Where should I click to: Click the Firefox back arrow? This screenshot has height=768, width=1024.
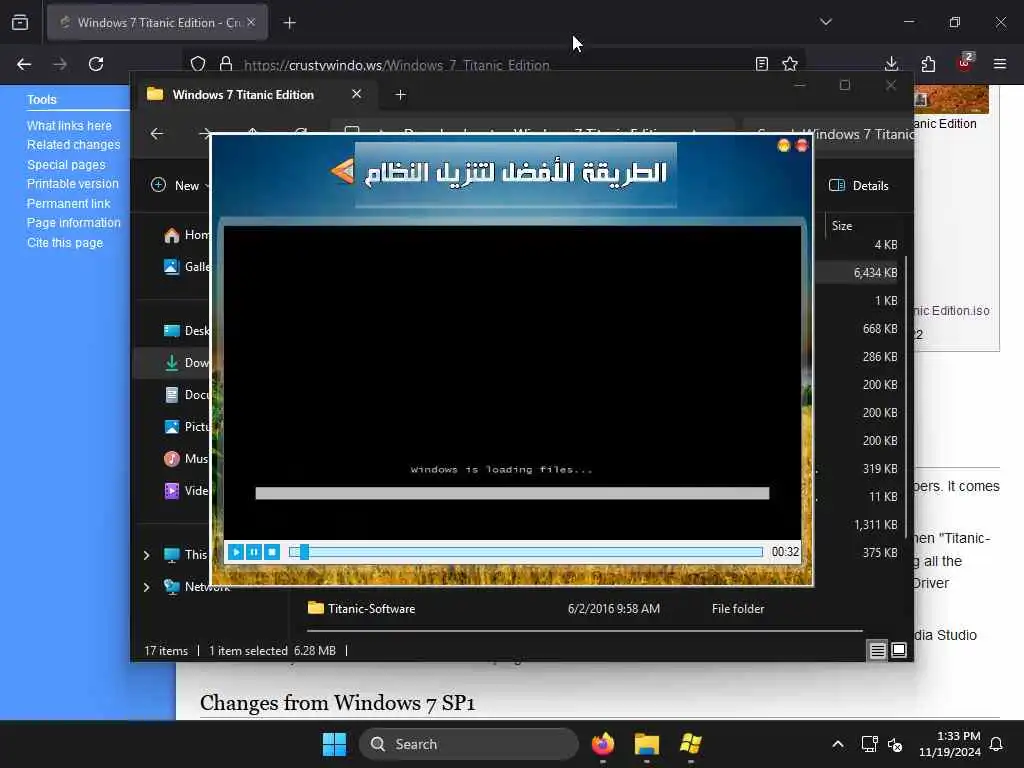tap(24, 64)
